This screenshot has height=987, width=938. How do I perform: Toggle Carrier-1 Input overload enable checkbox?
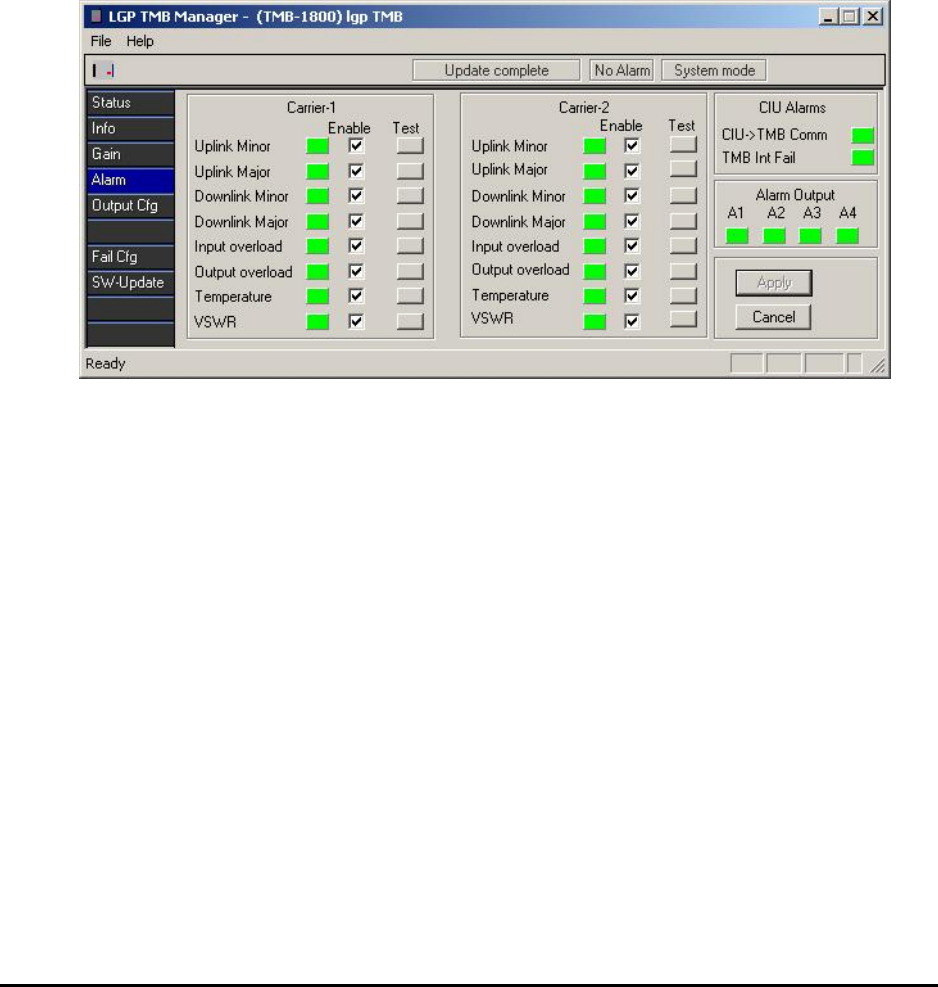coord(356,245)
